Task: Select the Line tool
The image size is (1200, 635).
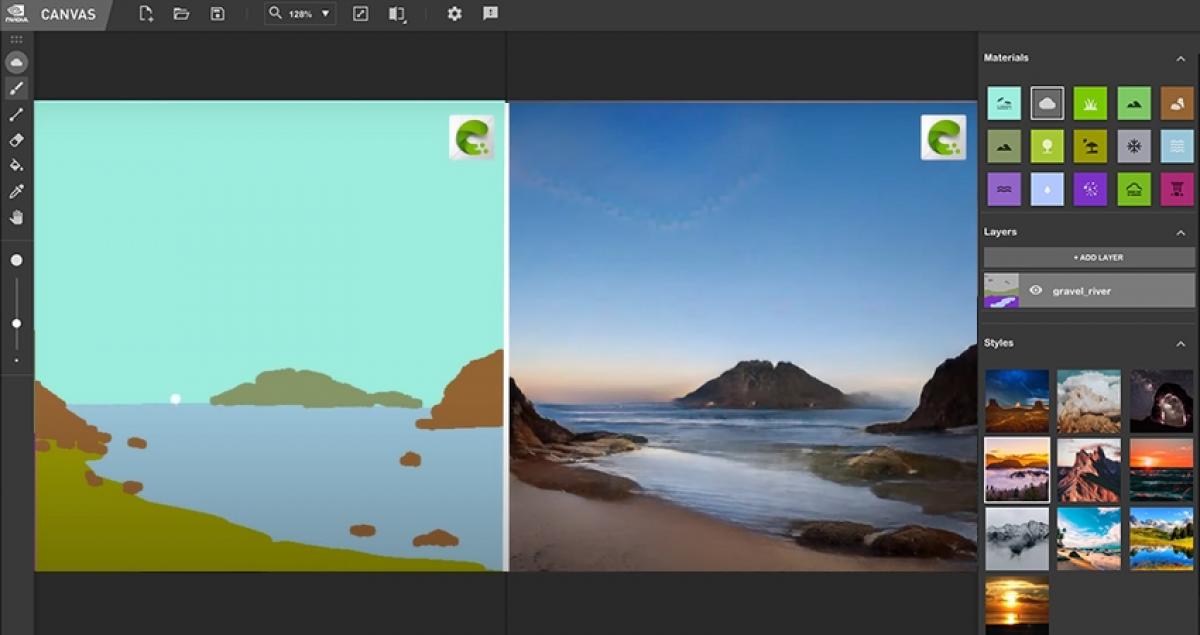Action: point(16,114)
